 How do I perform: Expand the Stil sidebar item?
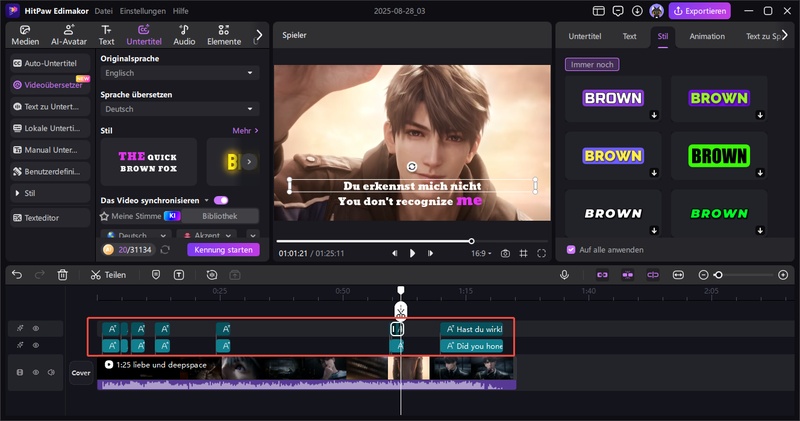pos(50,193)
